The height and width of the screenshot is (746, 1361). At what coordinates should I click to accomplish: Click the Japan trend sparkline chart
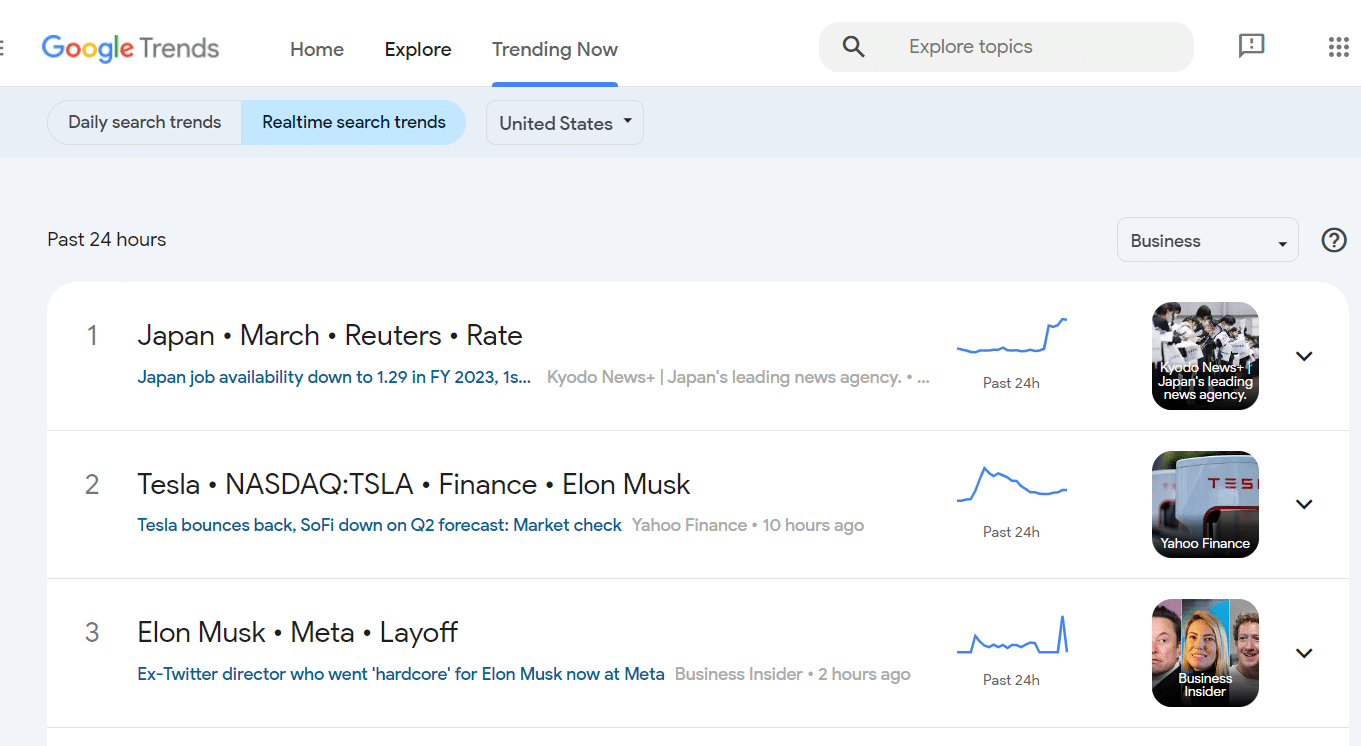pyautogui.click(x=1012, y=337)
